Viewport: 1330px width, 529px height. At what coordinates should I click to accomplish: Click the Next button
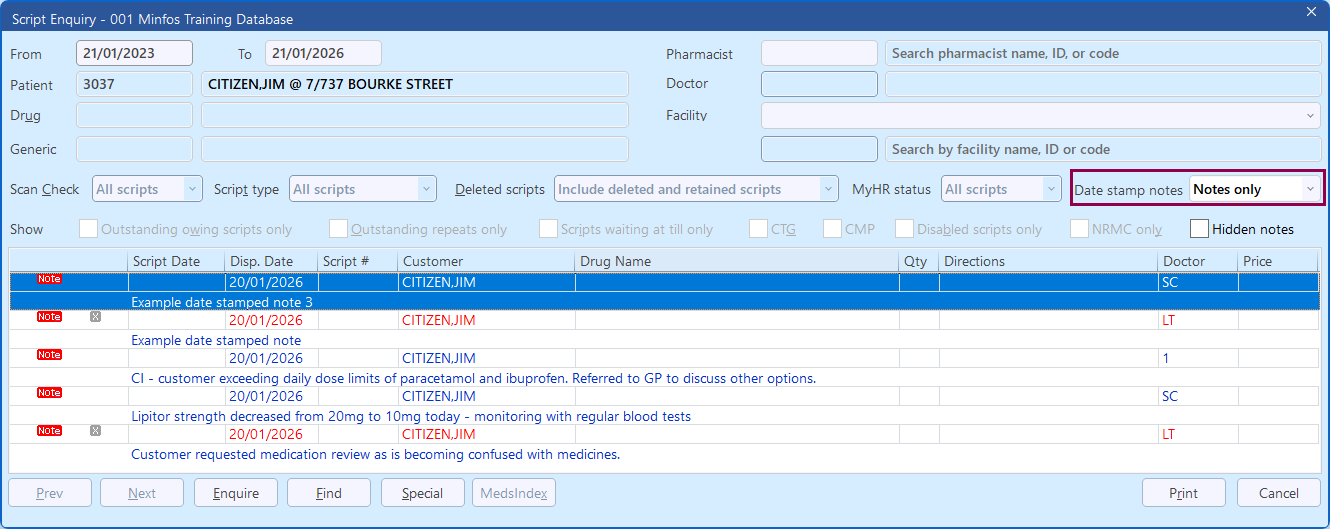(x=142, y=493)
